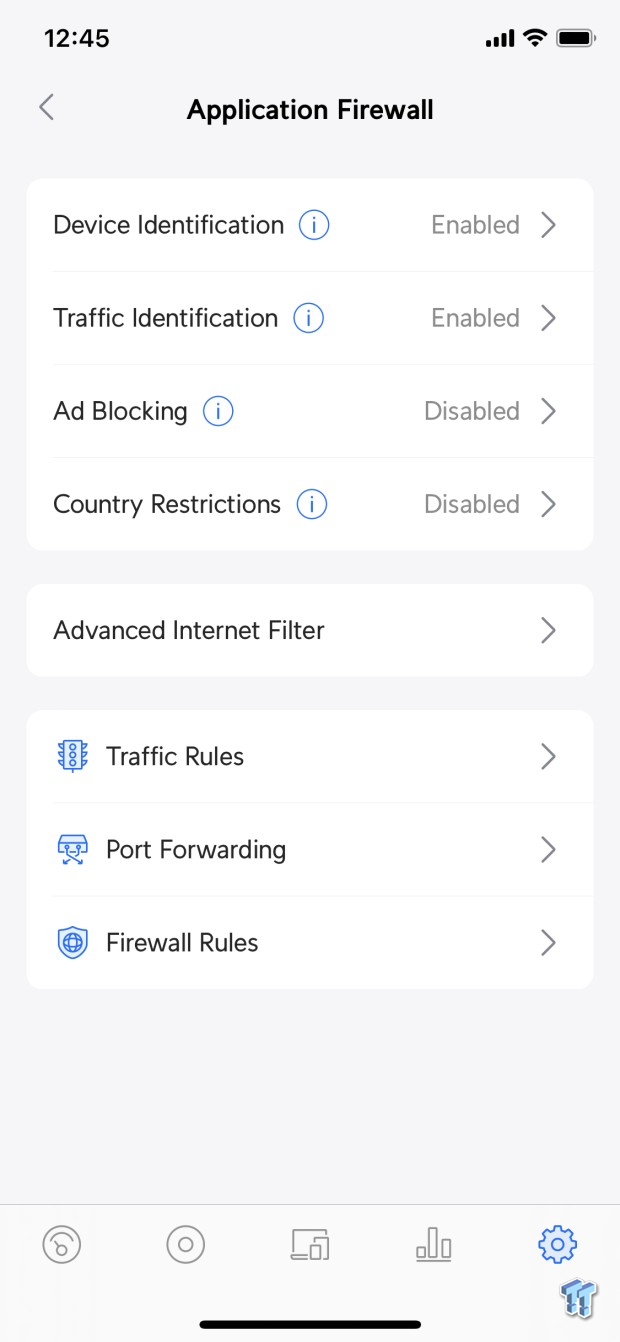Go to the dashboard tab

pos(62,1245)
